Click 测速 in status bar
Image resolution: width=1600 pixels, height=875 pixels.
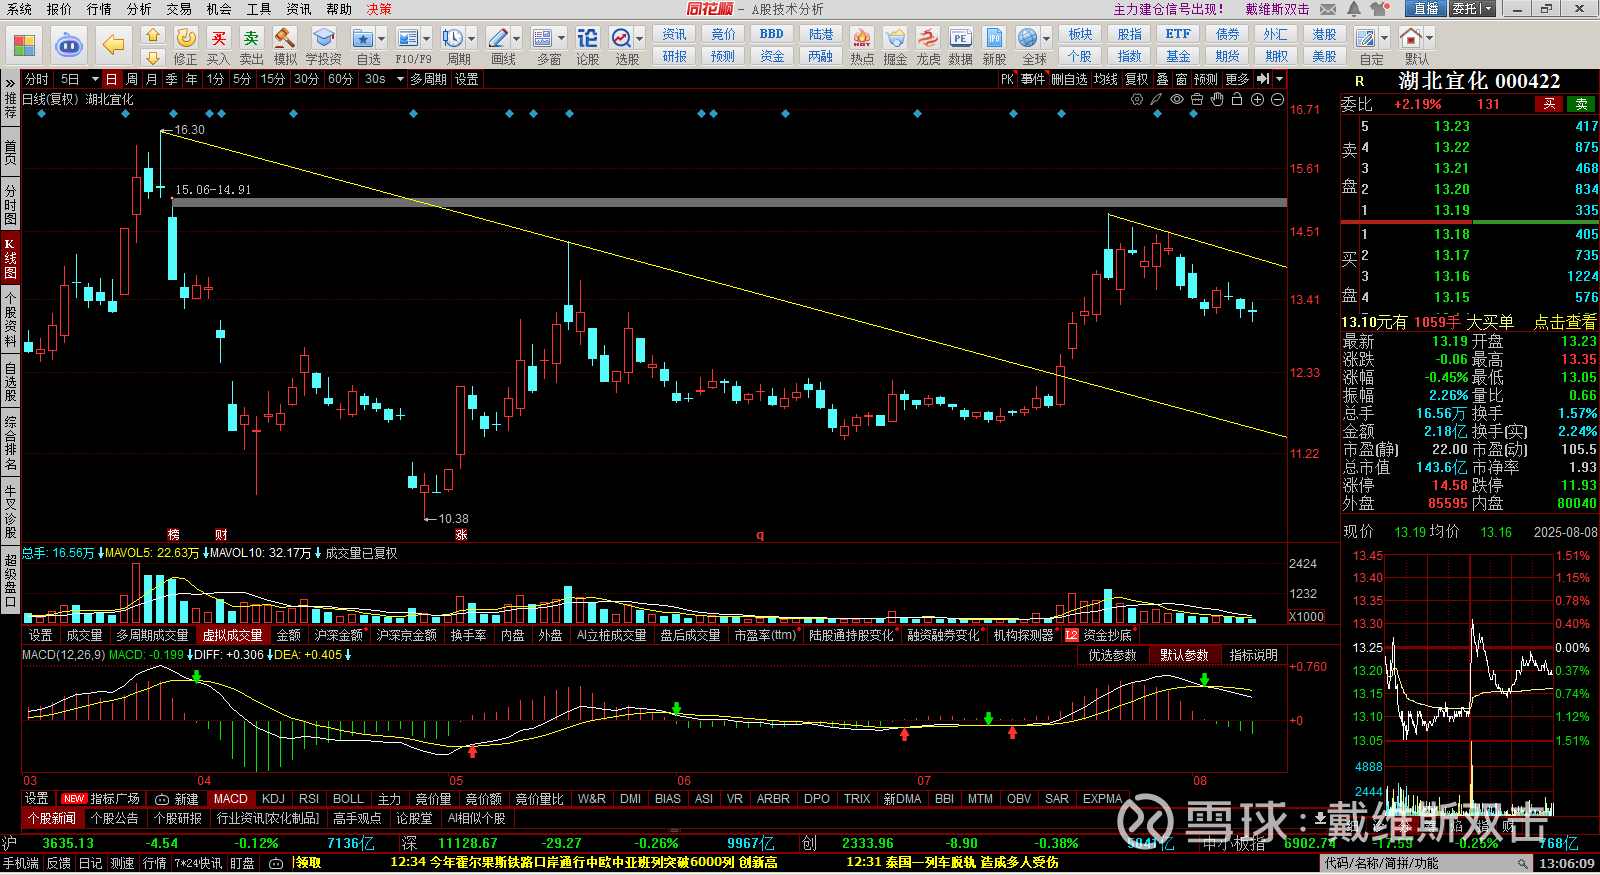pyautogui.click(x=122, y=863)
